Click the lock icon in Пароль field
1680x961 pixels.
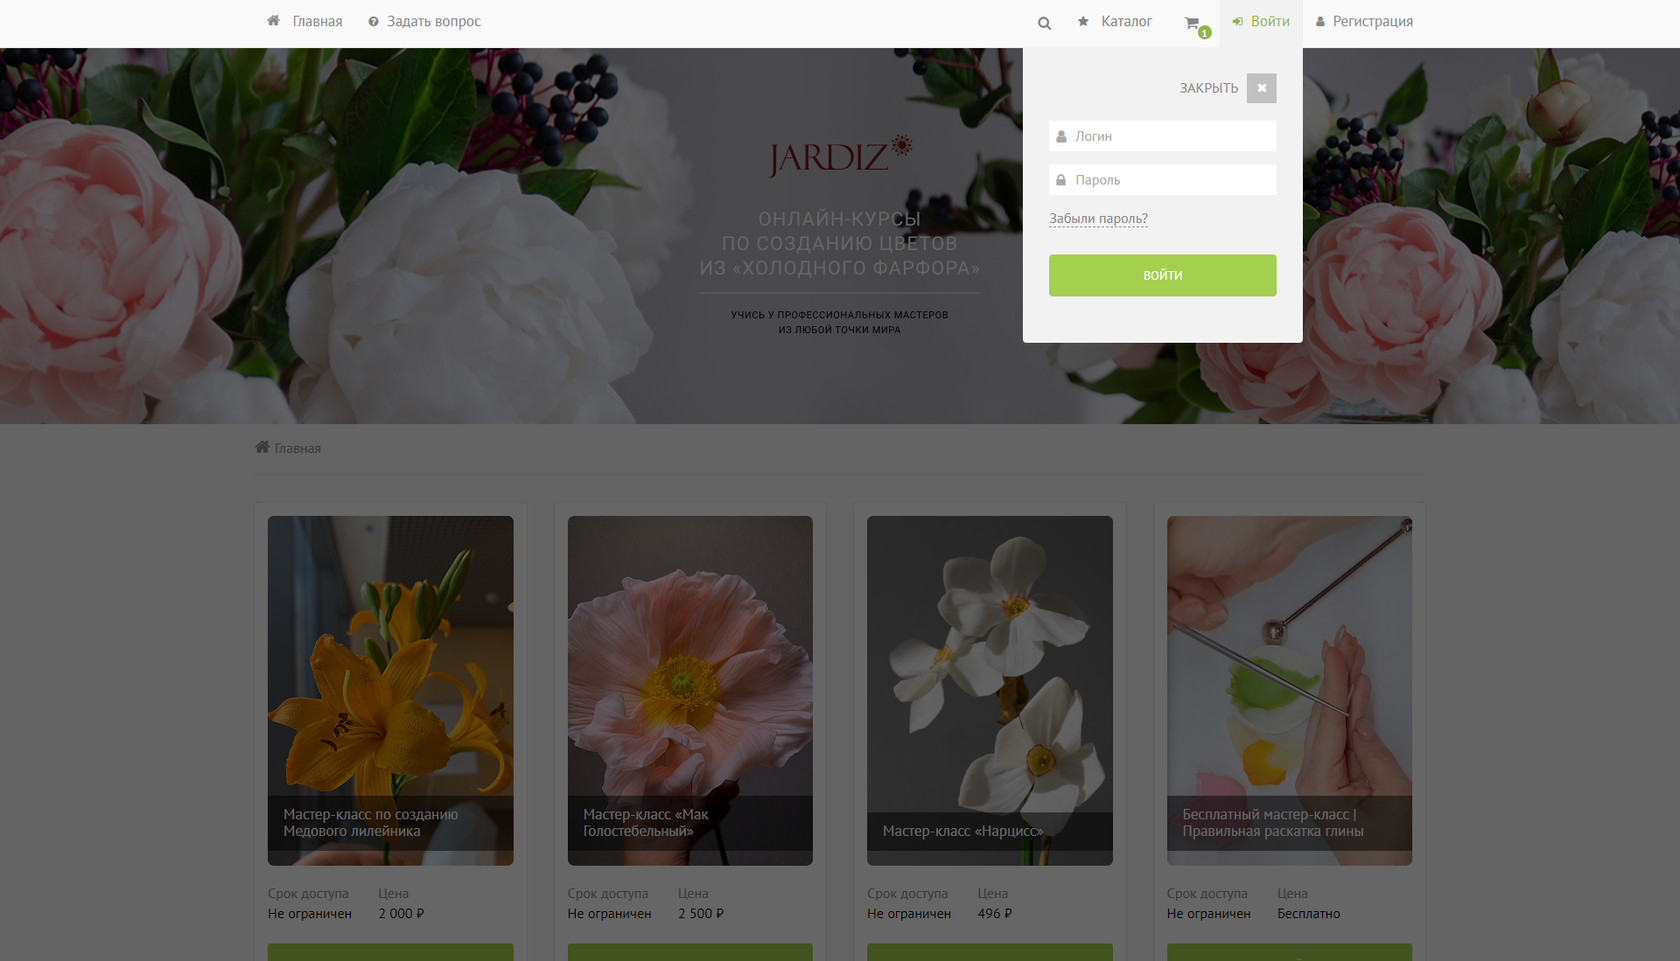(x=1061, y=180)
